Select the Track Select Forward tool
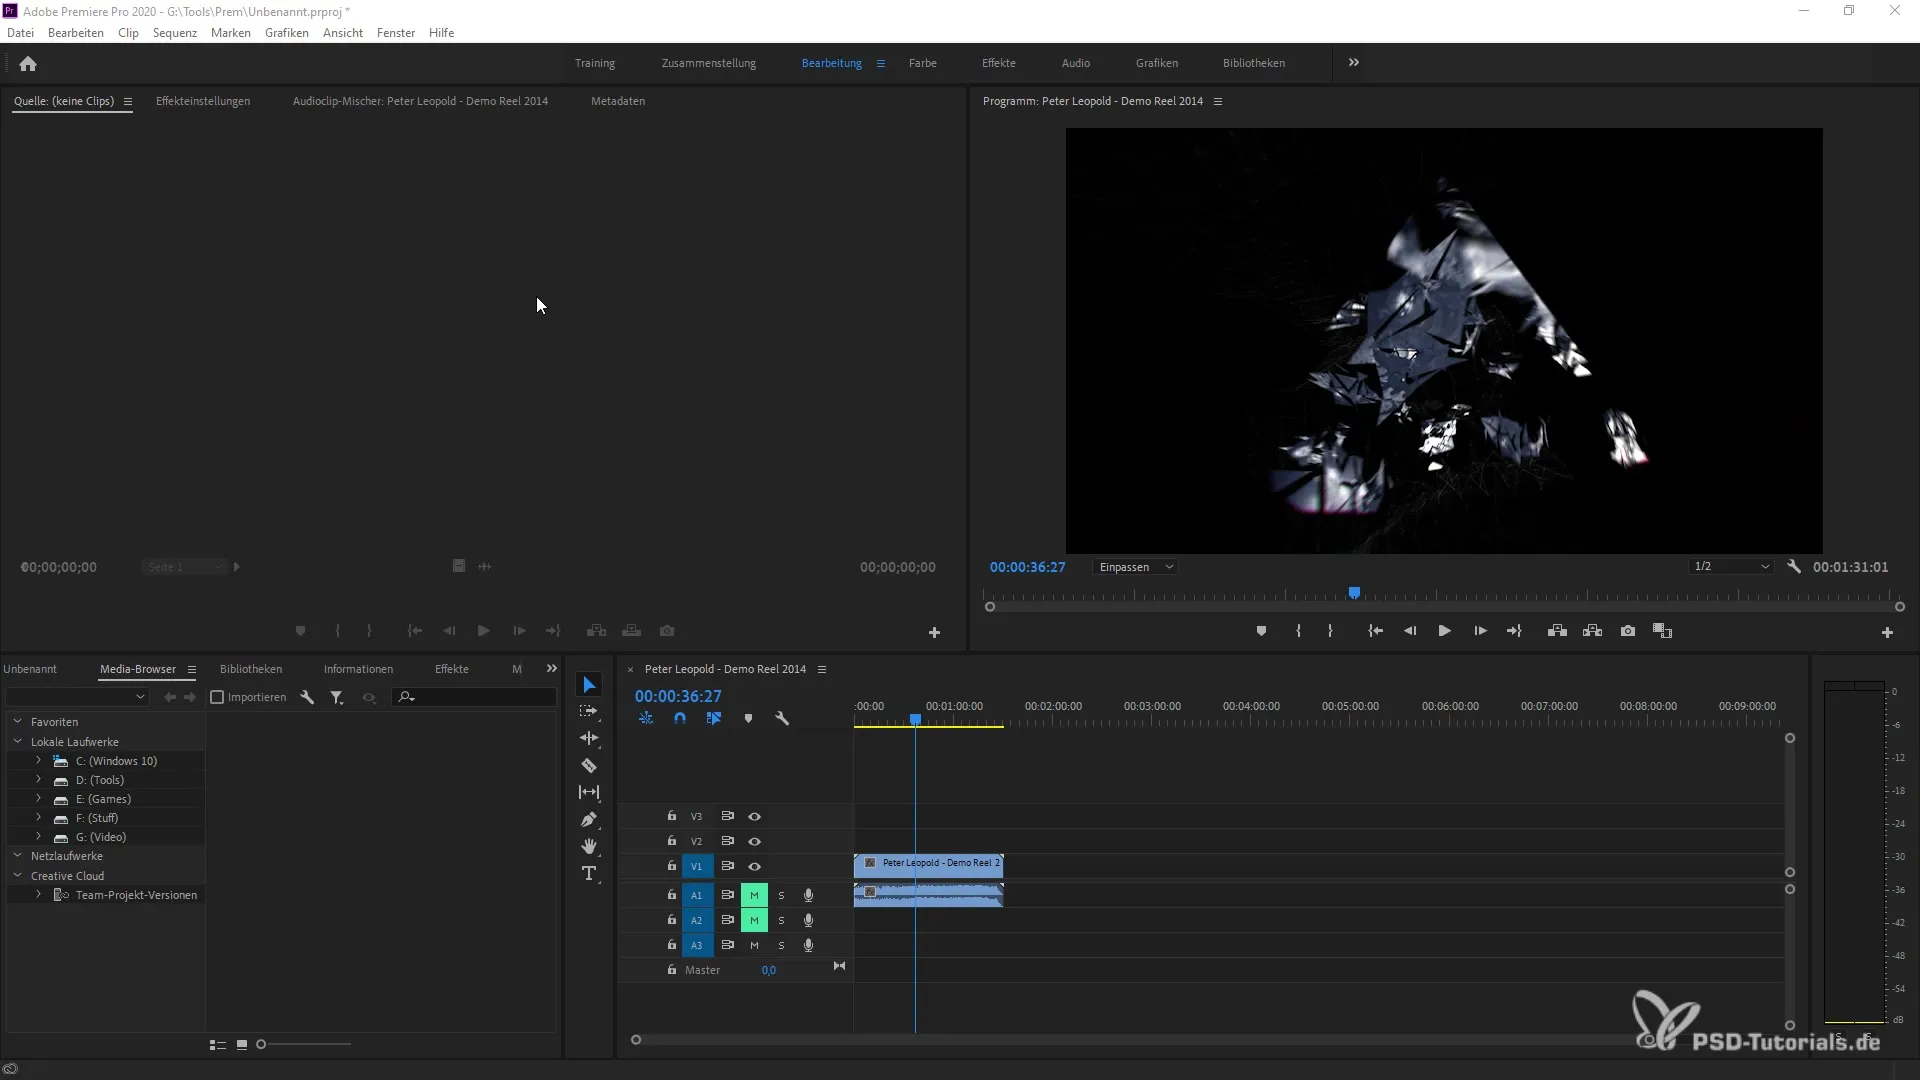 click(589, 711)
